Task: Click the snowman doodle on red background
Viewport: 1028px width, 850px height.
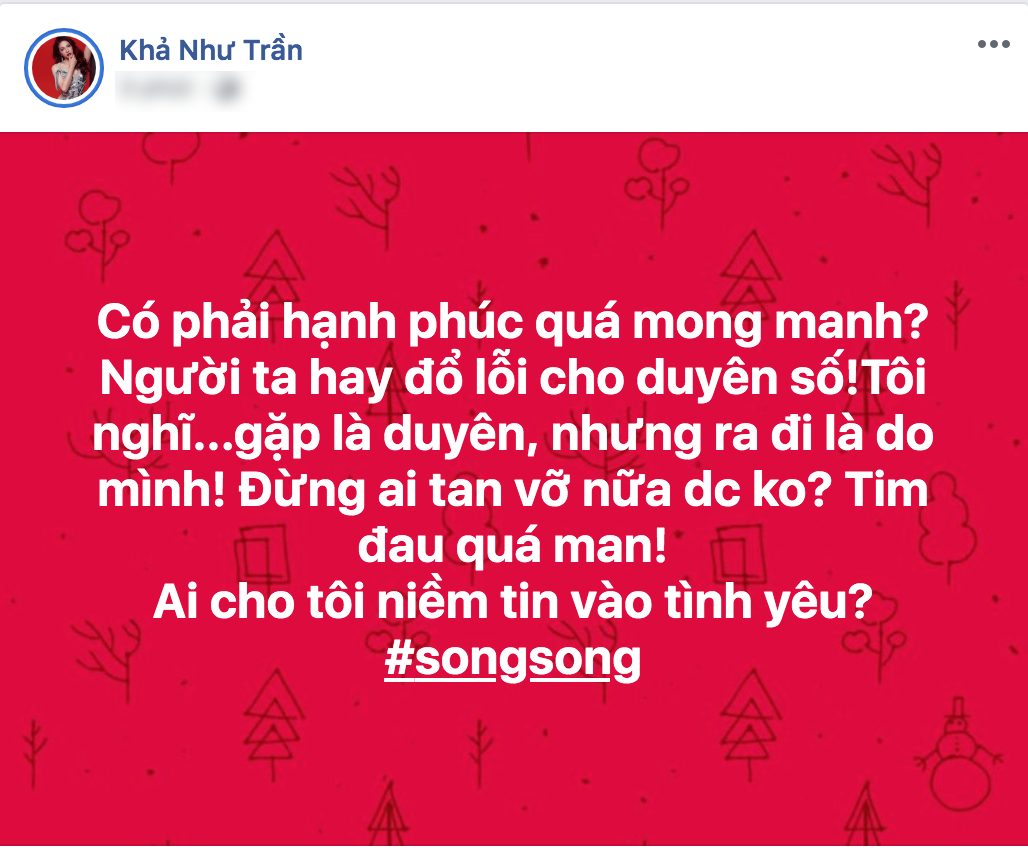Action: click(x=959, y=754)
